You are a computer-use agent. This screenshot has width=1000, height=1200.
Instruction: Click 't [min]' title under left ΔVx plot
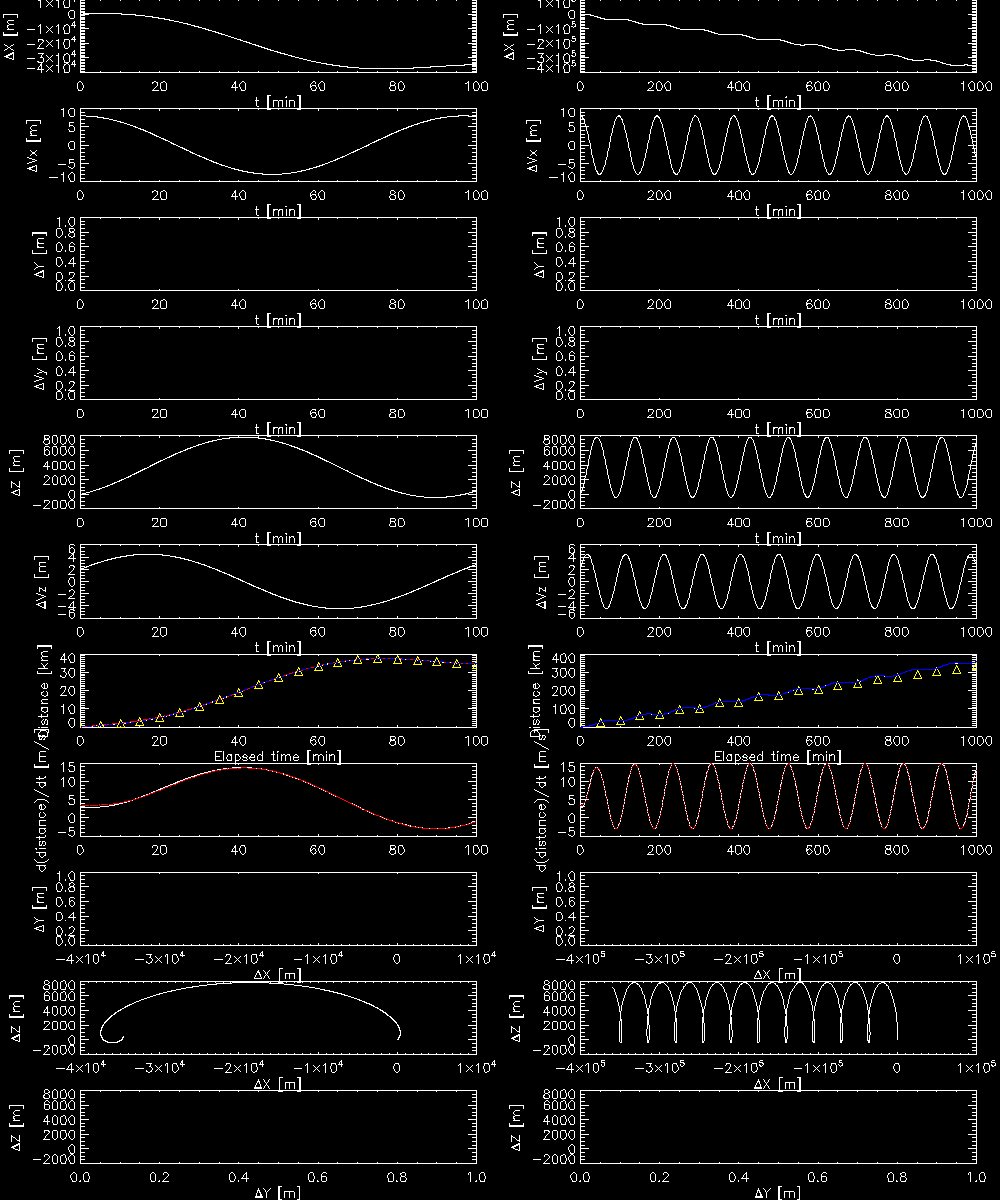(278, 211)
